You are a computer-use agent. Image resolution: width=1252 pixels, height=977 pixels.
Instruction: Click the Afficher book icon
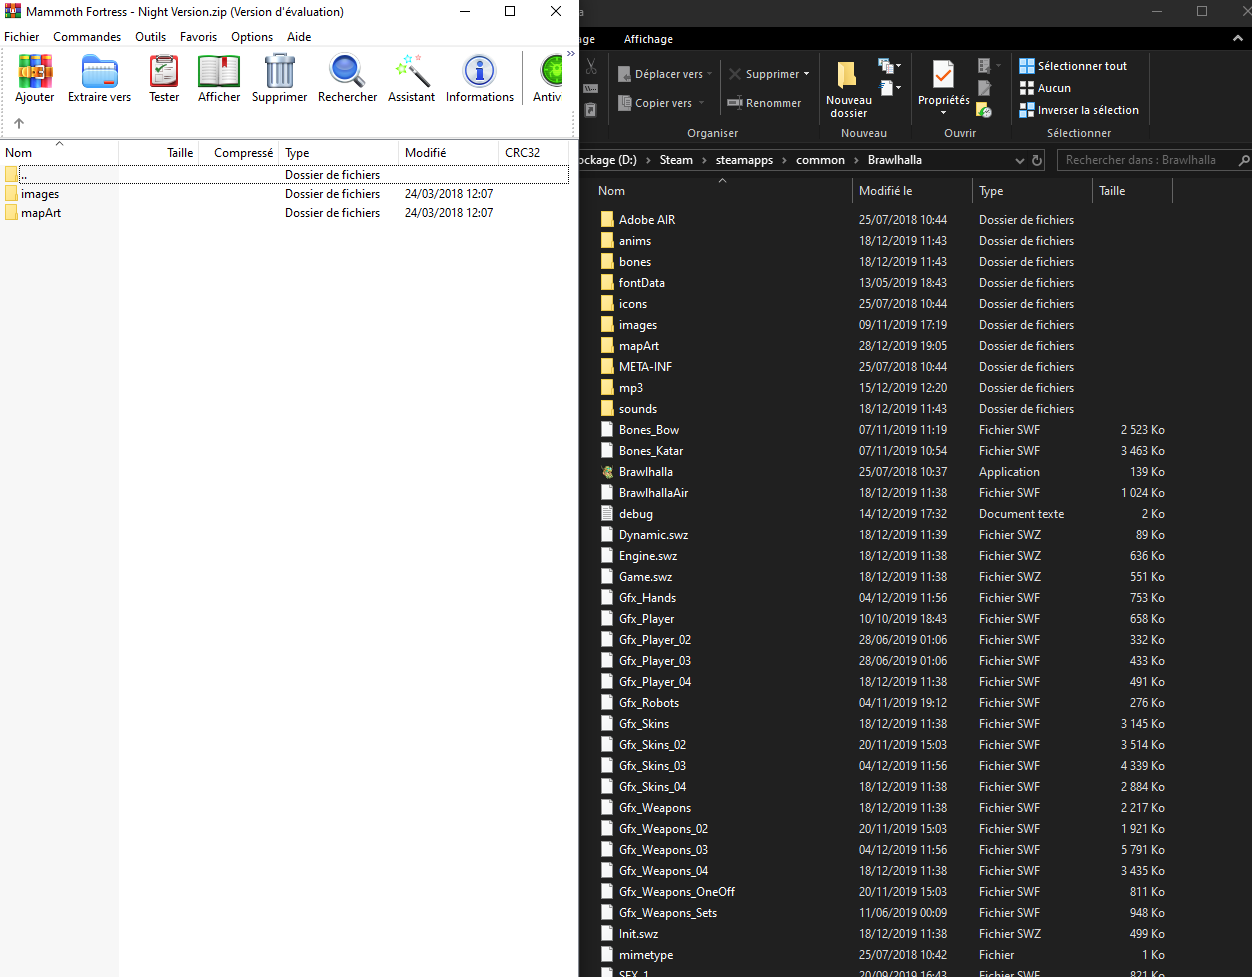[219, 71]
